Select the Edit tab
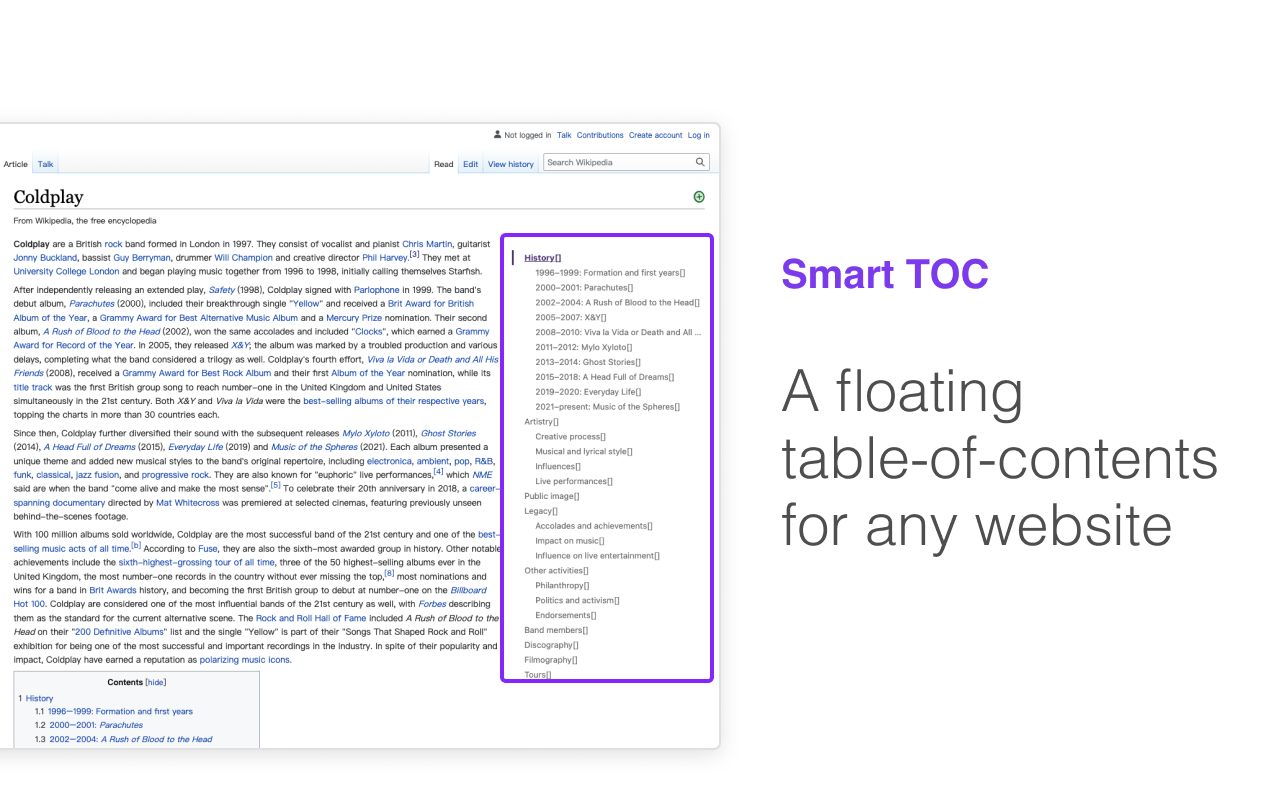This screenshot has width=1280, height=800. pyautogui.click(x=470, y=164)
